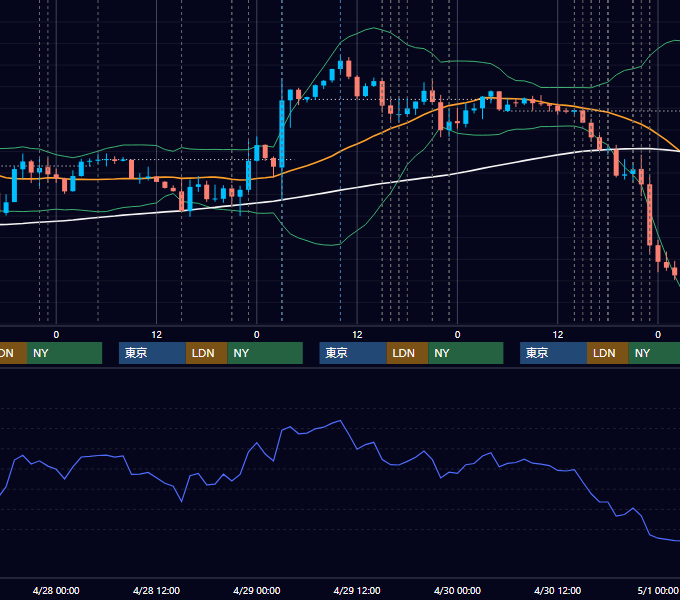The height and width of the screenshot is (600, 680).
Task: Click hour label "12" above the 4/28 東京 bar
Action: point(157,335)
